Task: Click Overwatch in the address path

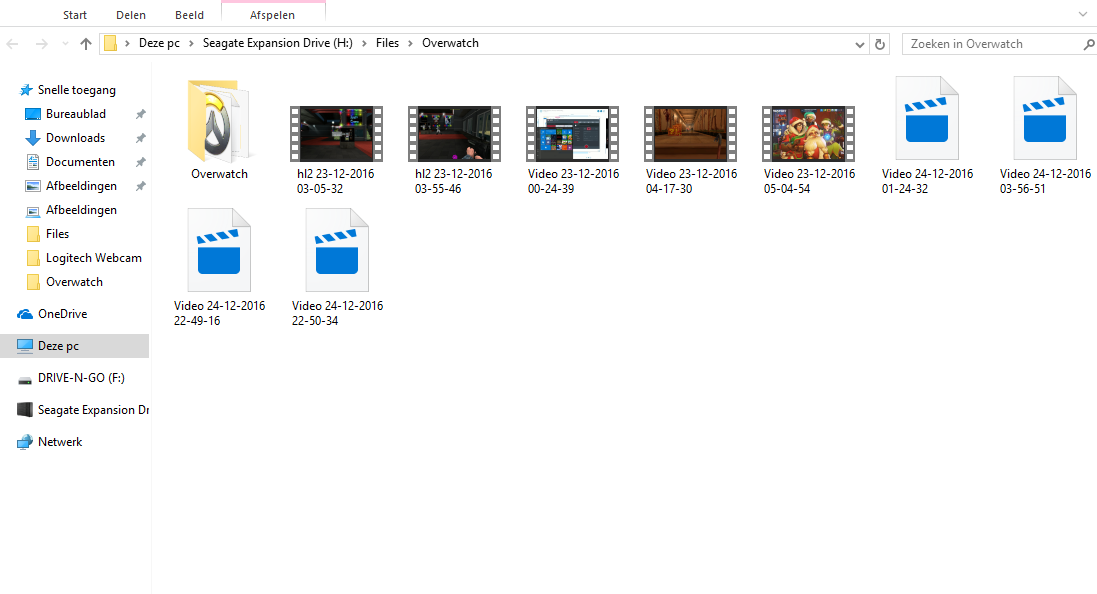Action: click(x=451, y=43)
